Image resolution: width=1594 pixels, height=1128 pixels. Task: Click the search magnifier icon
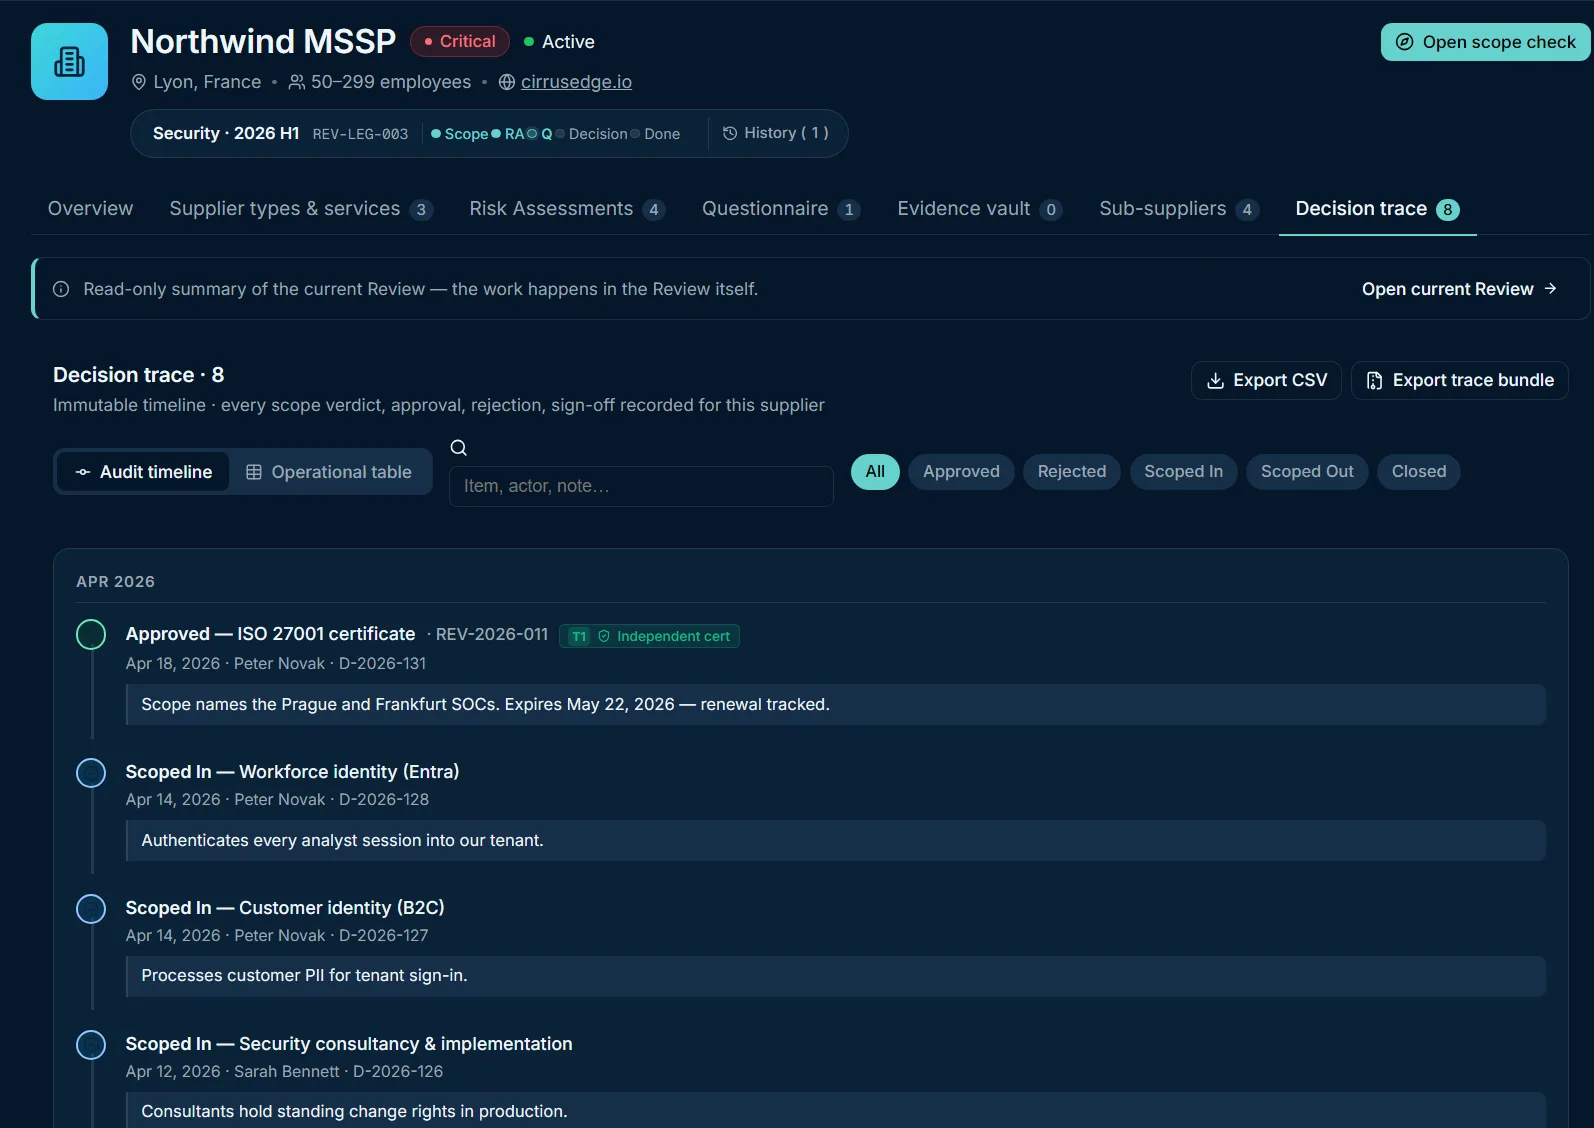point(459,448)
